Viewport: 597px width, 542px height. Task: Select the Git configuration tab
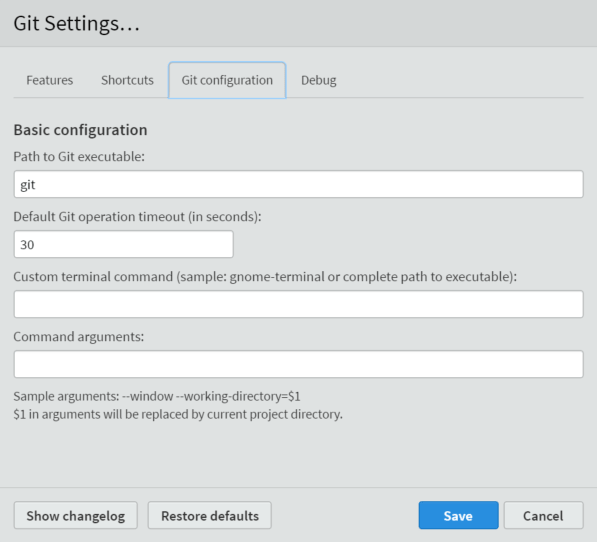227,80
